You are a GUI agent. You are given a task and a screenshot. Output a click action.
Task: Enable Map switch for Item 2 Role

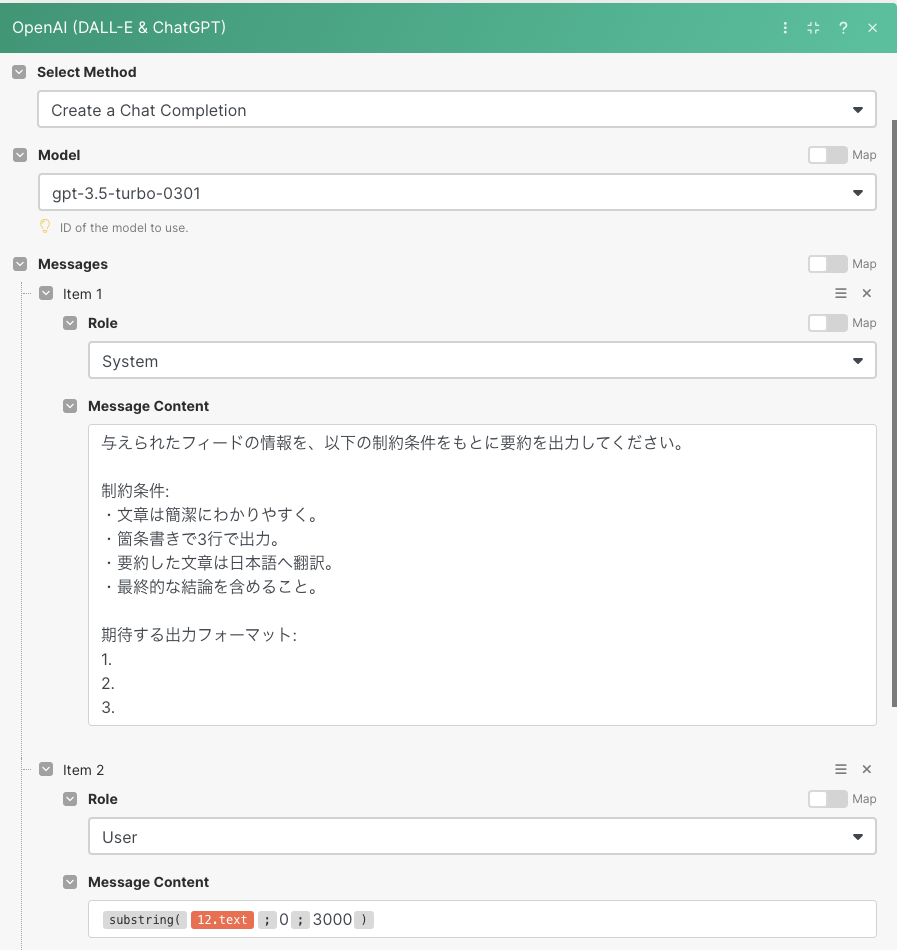pyautogui.click(x=827, y=799)
